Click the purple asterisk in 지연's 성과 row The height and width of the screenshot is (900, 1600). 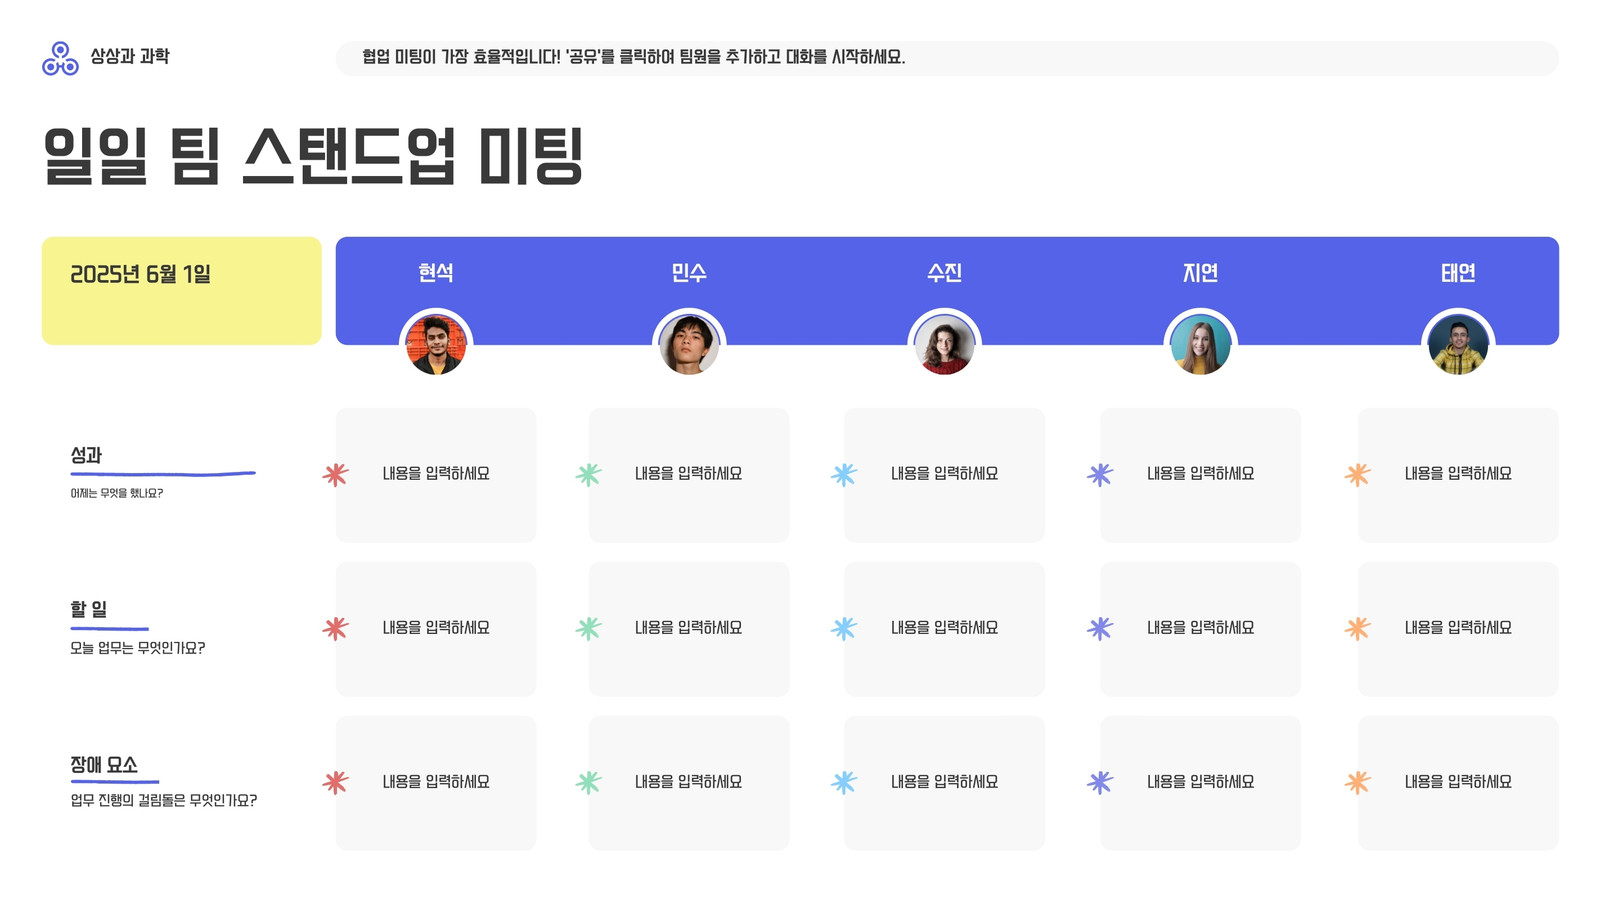coord(1100,474)
